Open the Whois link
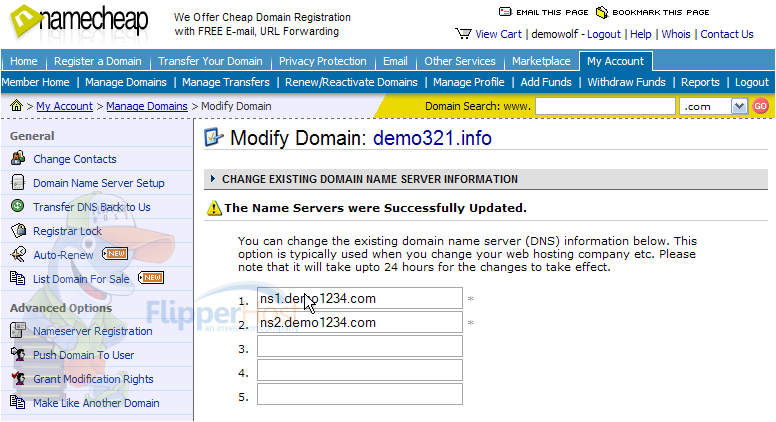776x422 pixels. click(676, 34)
